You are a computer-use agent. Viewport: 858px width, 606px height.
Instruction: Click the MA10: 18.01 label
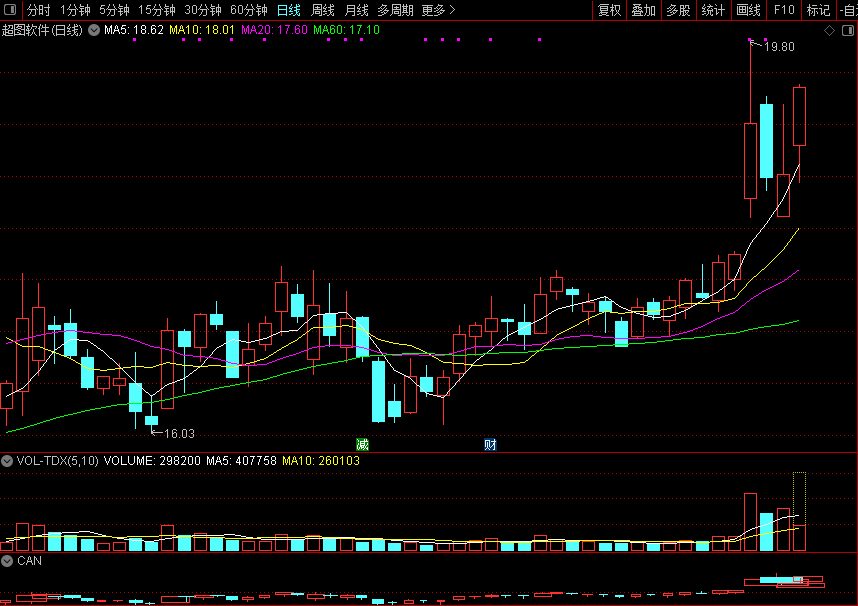(x=202, y=30)
